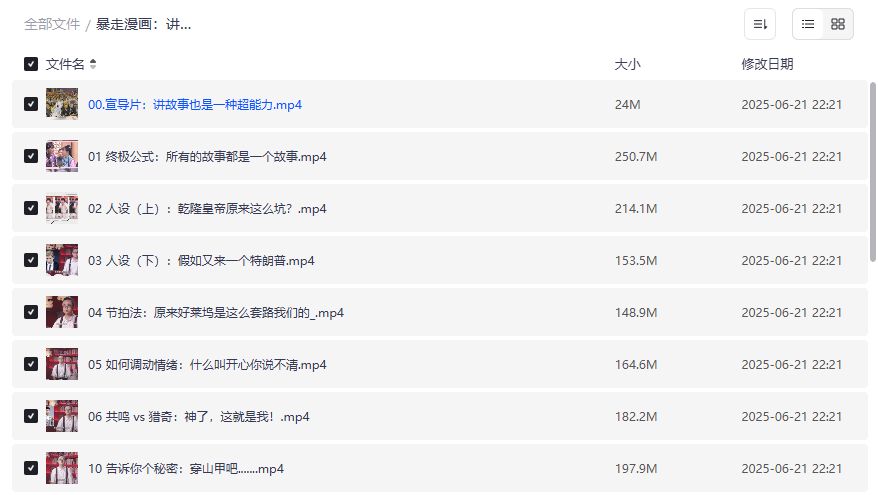Click thumbnail of 00.宣导片 video
Viewport: 878px width, 495px height.
(x=62, y=104)
